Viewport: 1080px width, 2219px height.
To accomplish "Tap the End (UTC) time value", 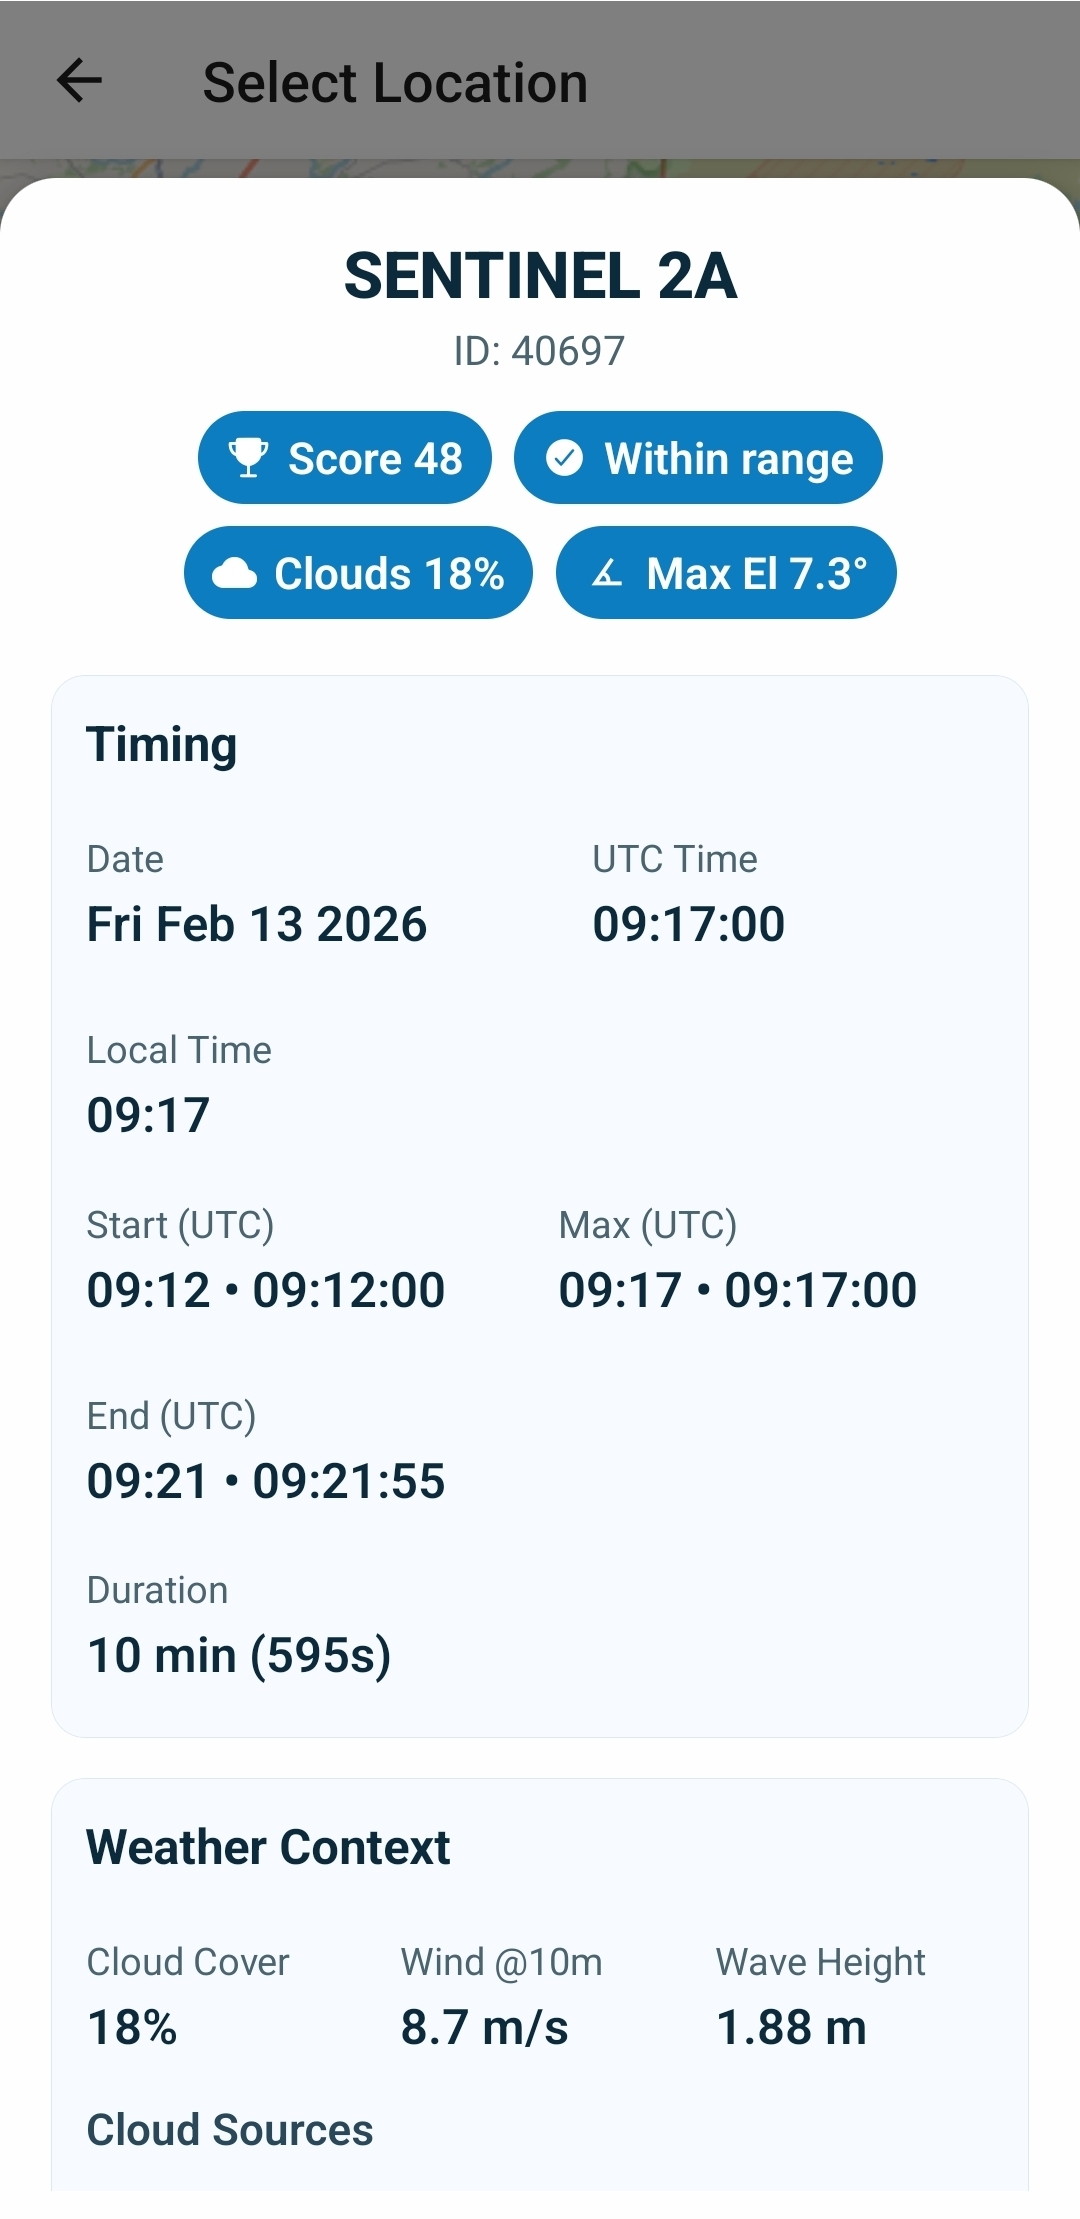I will tap(266, 1481).
